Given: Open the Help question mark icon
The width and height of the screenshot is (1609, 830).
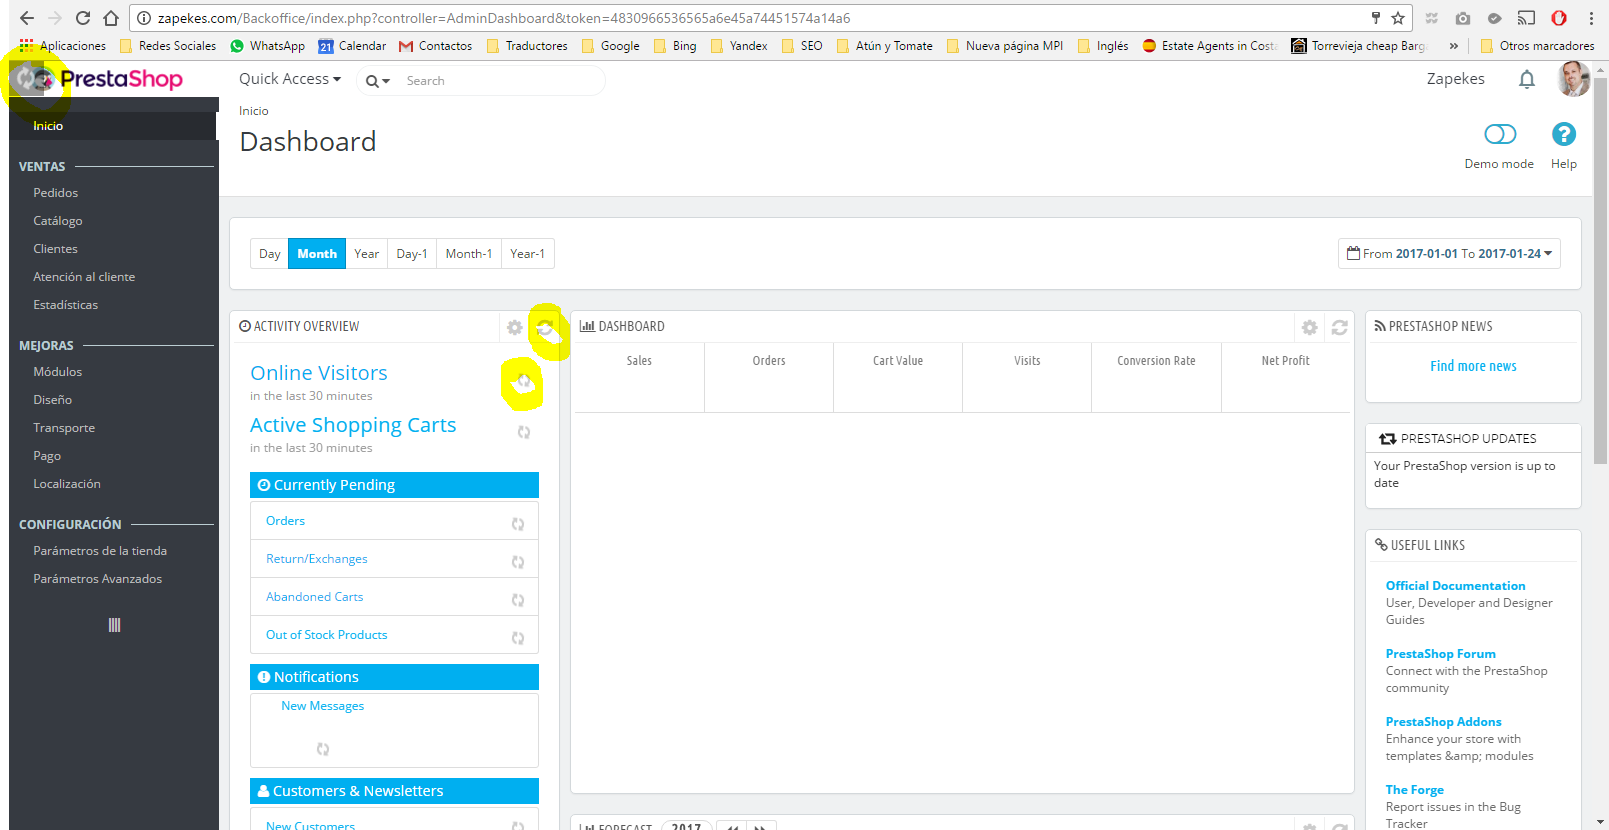Looking at the screenshot, I should (x=1563, y=134).
